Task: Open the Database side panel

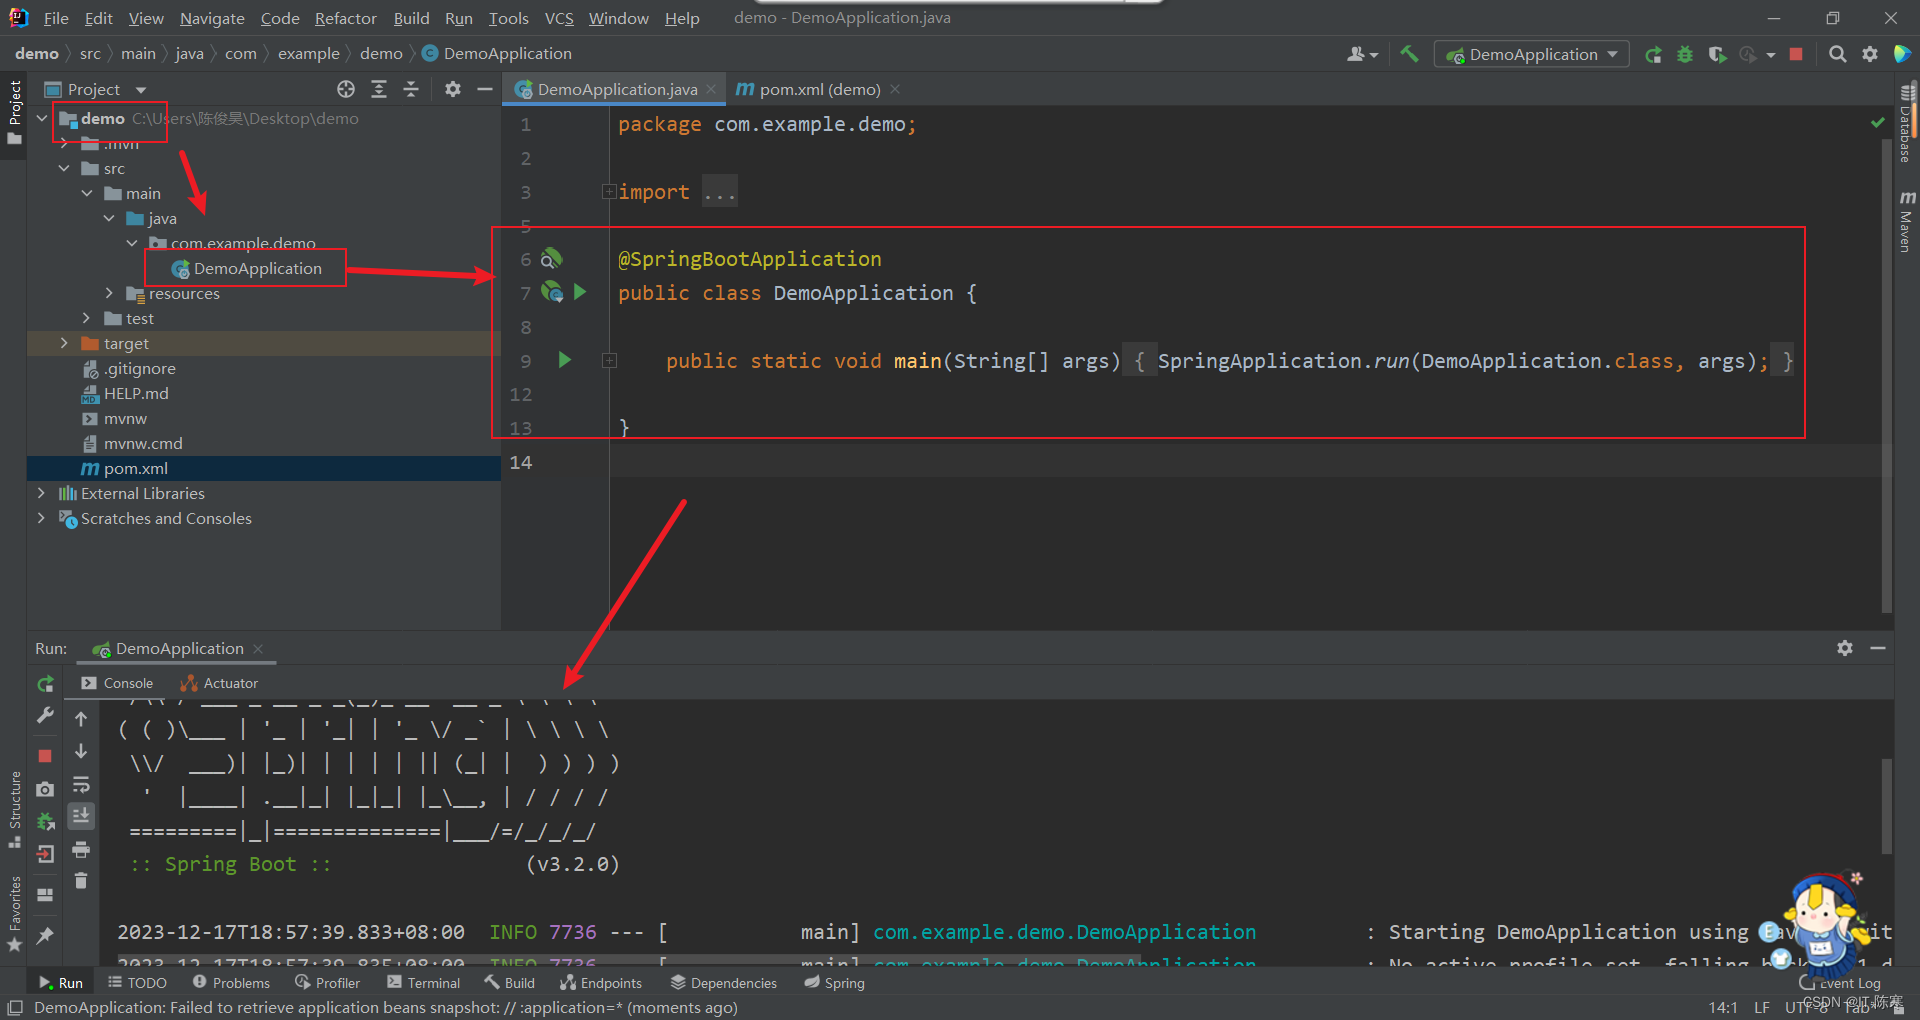Action: tap(1907, 124)
